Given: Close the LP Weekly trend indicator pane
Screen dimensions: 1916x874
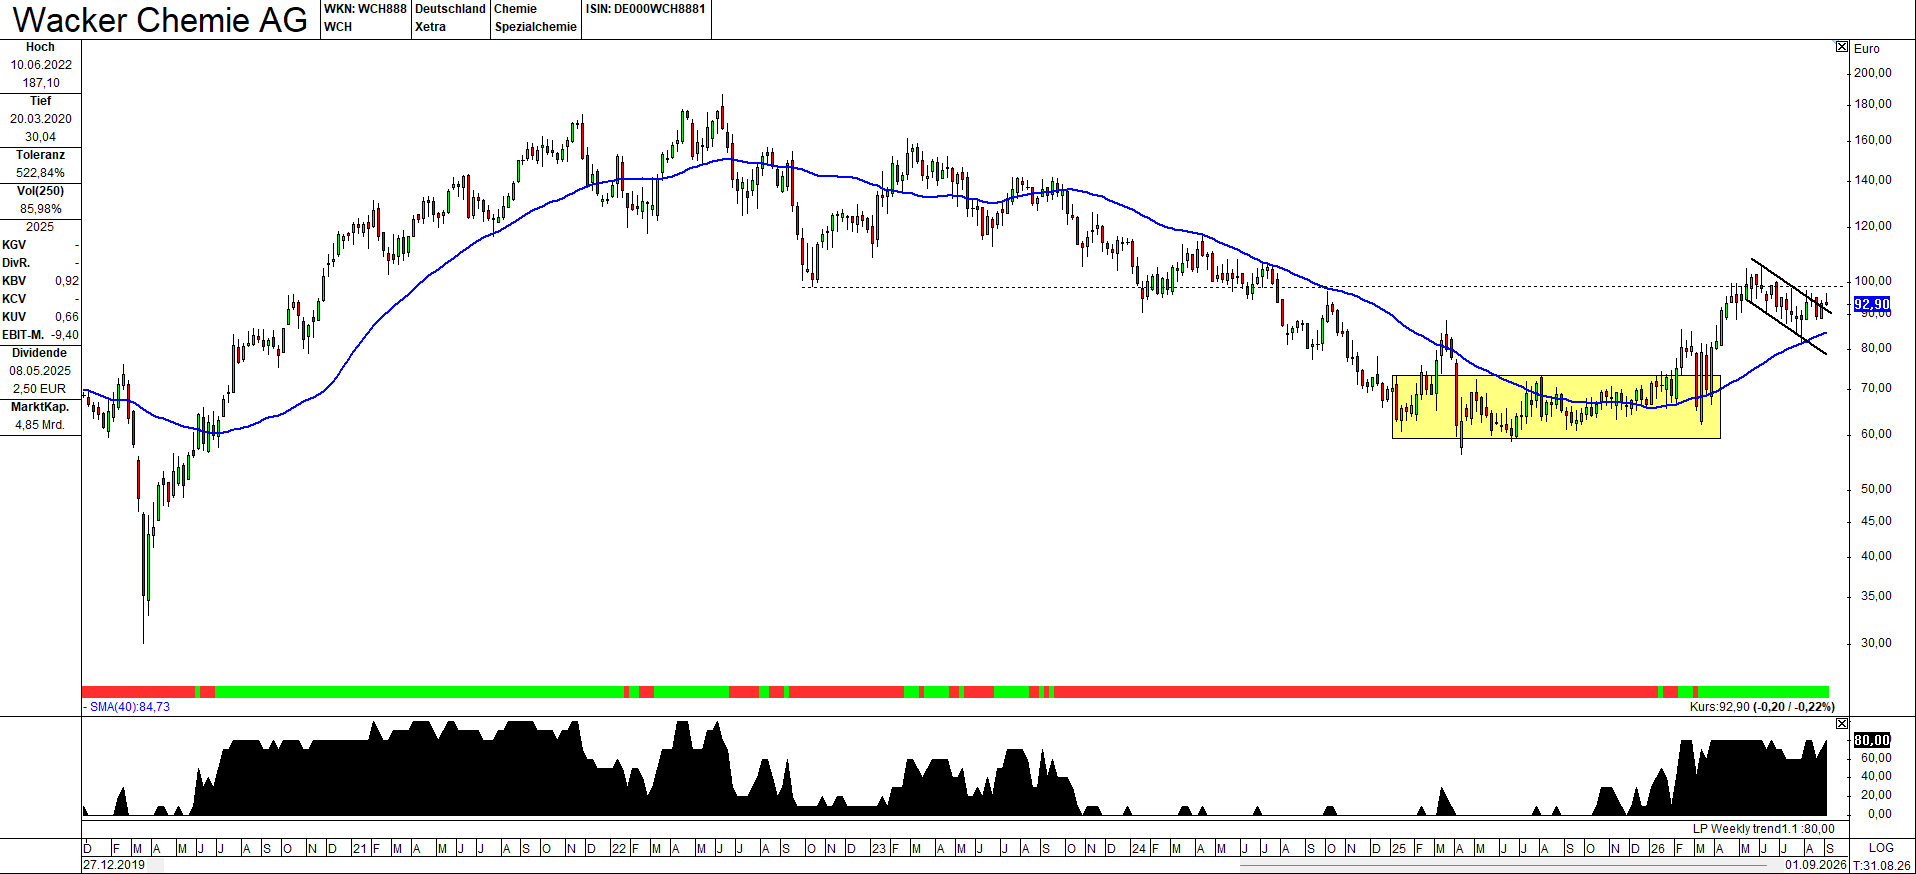Looking at the screenshot, I should click(1842, 723).
